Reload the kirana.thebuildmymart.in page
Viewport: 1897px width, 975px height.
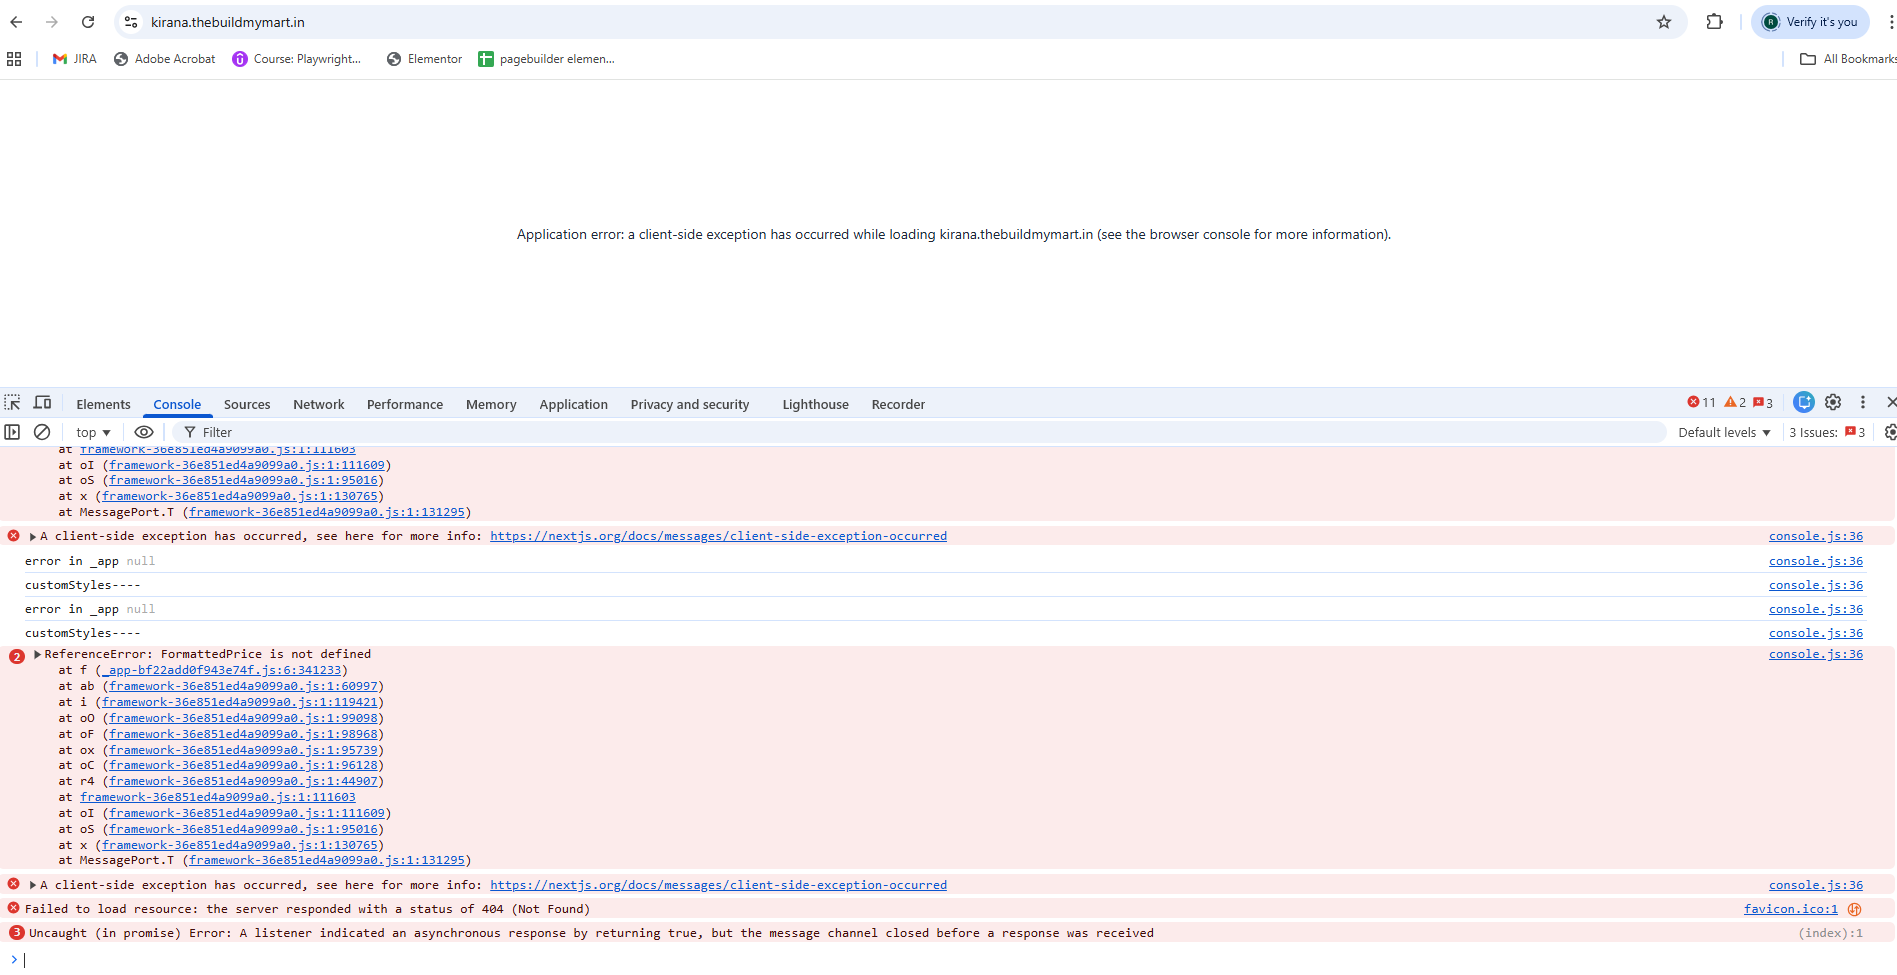click(88, 22)
